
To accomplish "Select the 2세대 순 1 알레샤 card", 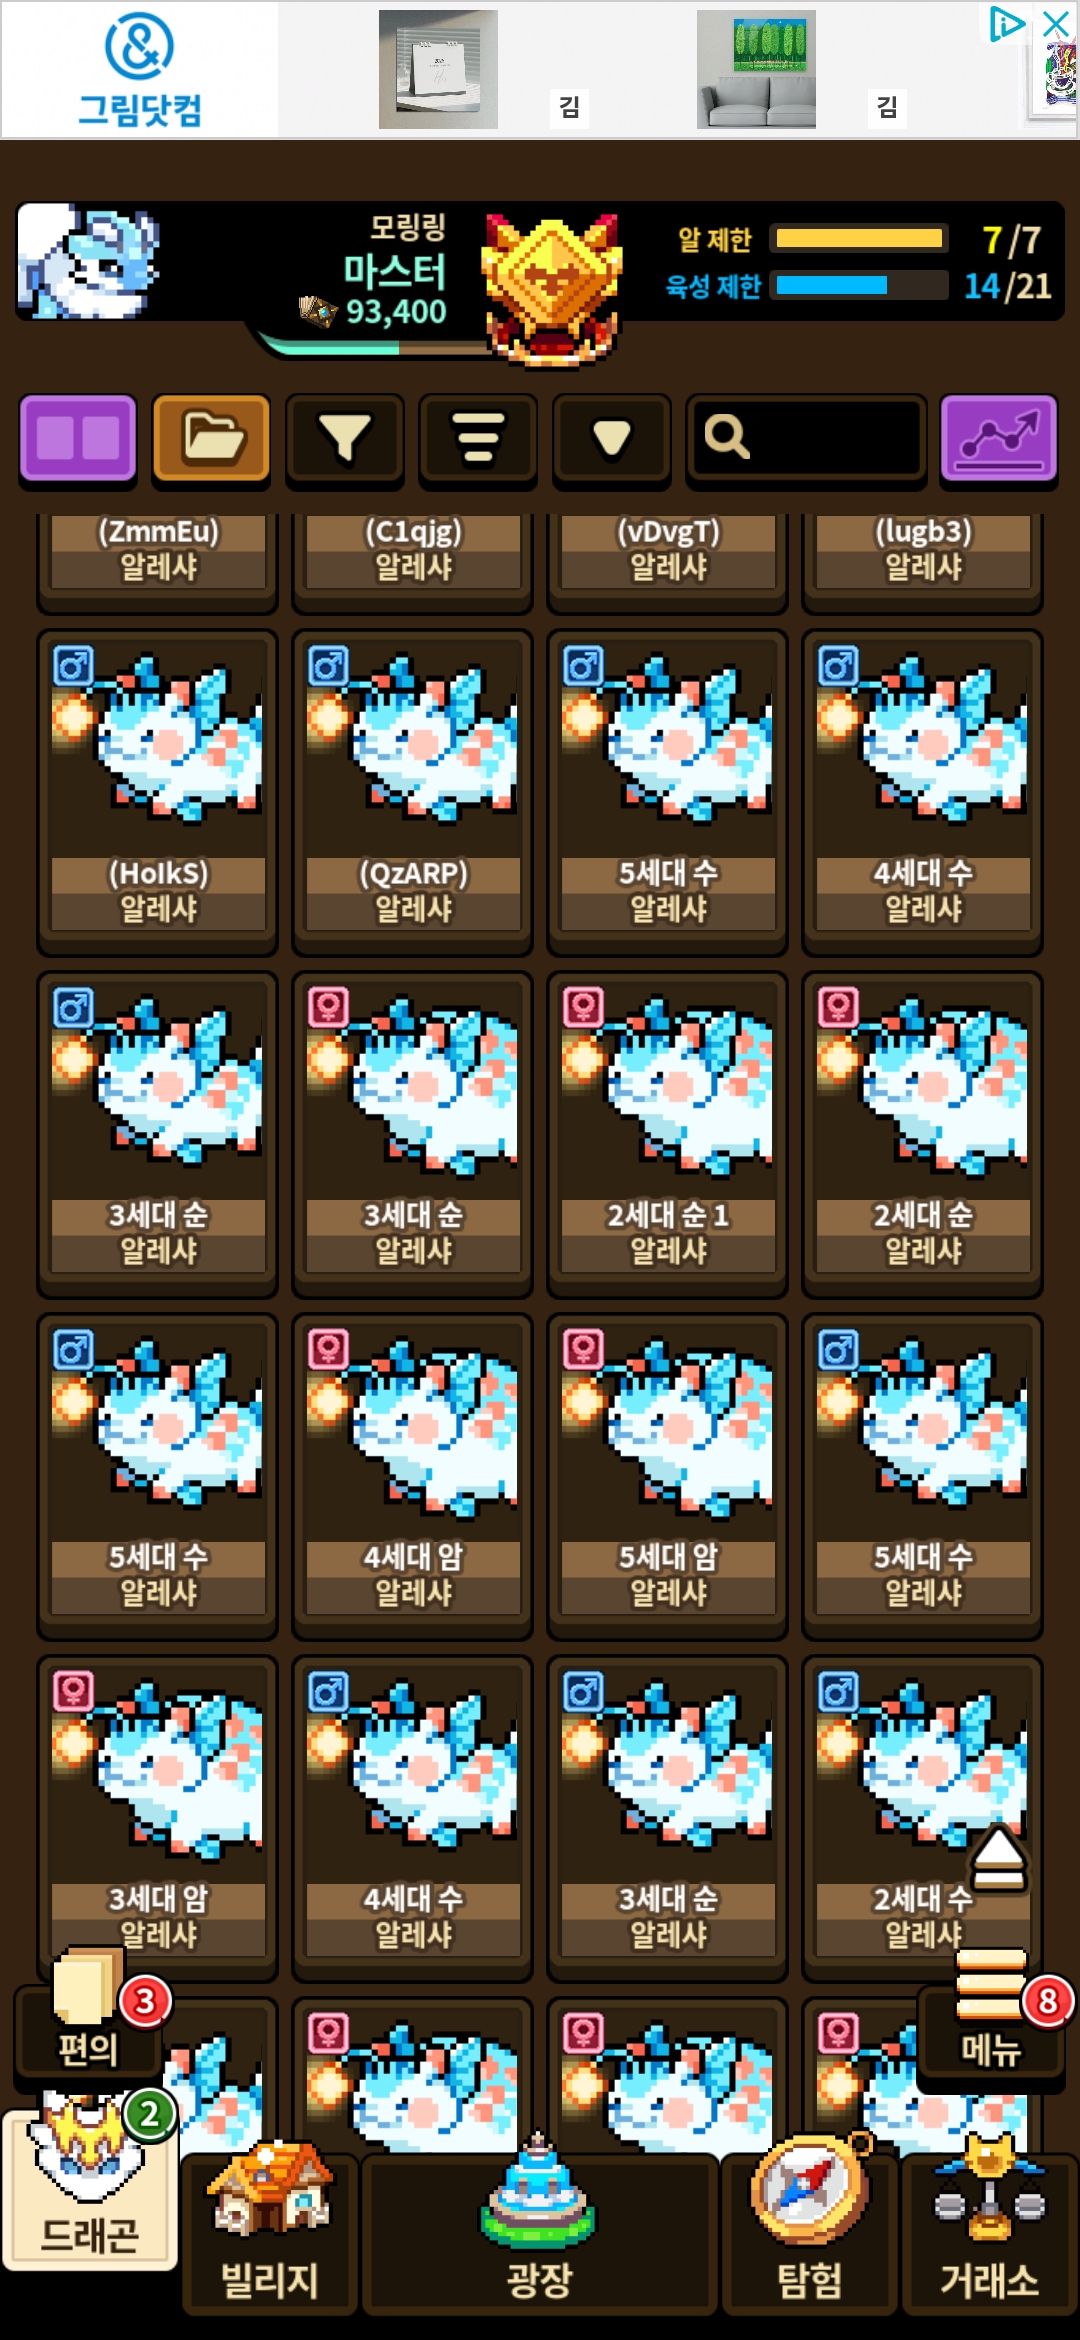I will (668, 1134).
